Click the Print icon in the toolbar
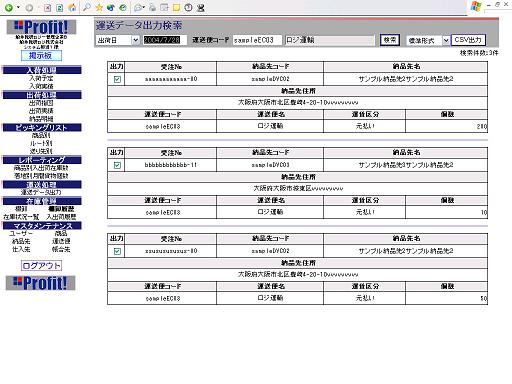Image resolution: width=512 pixels, height=384 pixels. click(x=152, y=8)
